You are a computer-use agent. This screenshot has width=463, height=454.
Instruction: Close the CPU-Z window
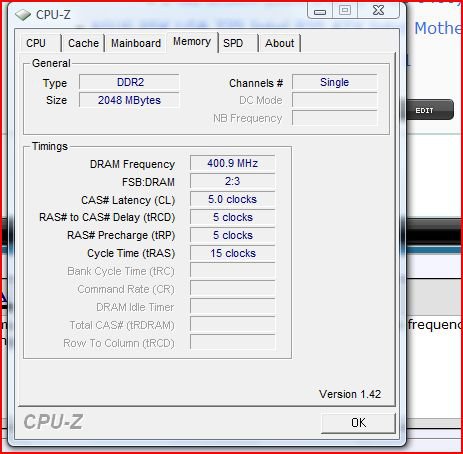point(378,10)
